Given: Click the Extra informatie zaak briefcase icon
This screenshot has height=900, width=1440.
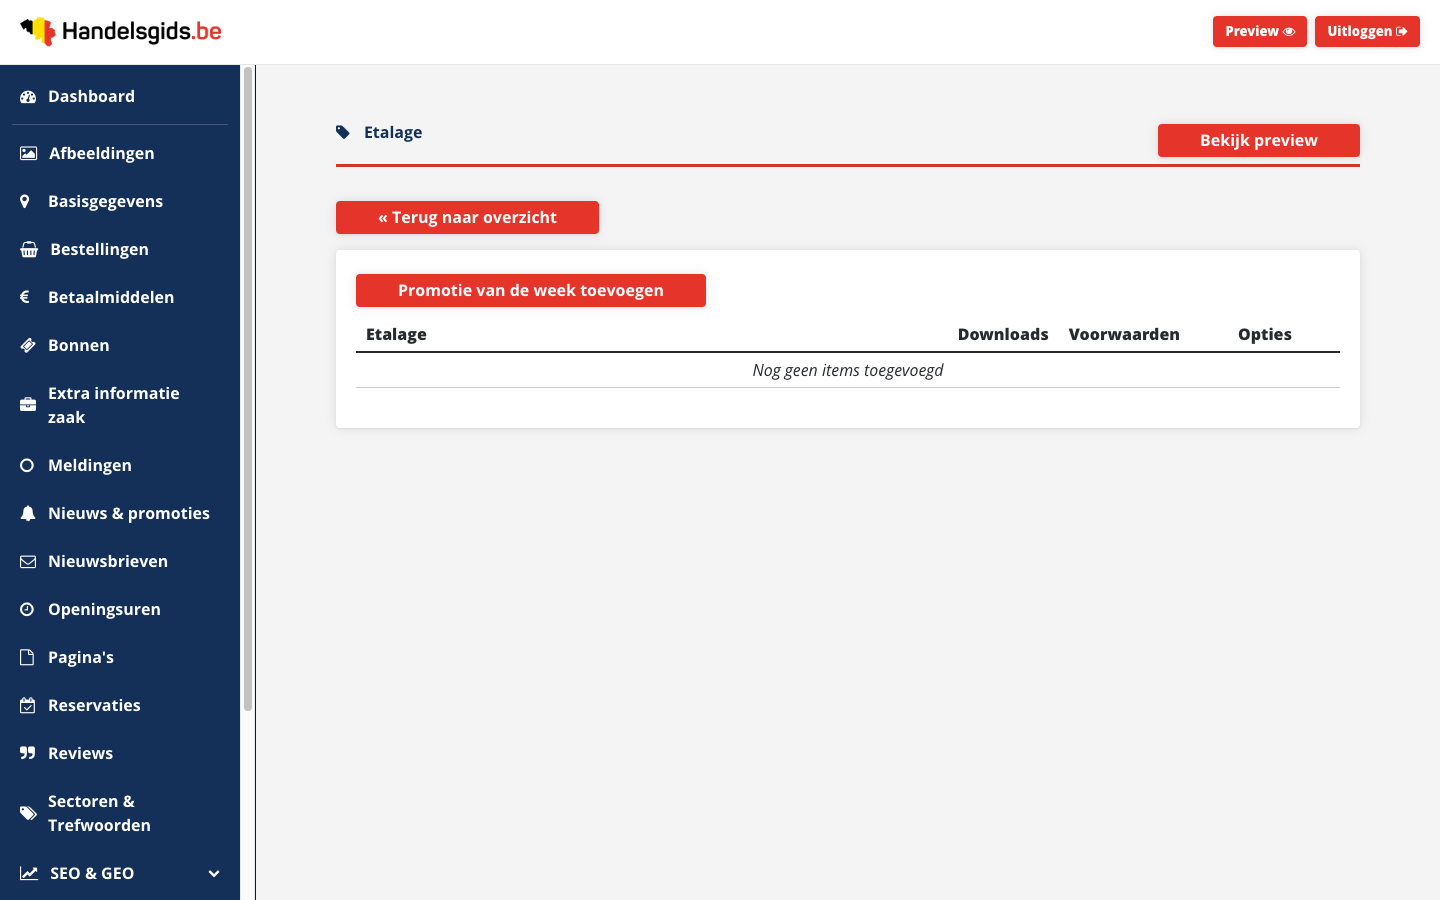Looking at the screenshot, I should tap(28, 405).
